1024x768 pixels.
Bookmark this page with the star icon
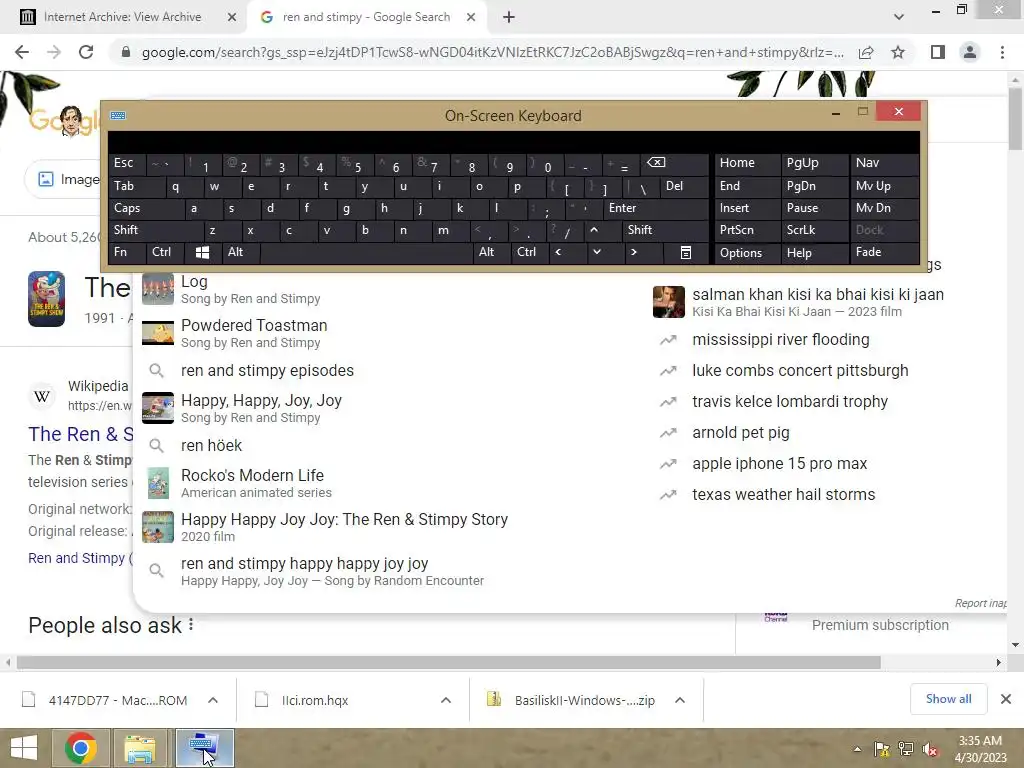[898, 52]
